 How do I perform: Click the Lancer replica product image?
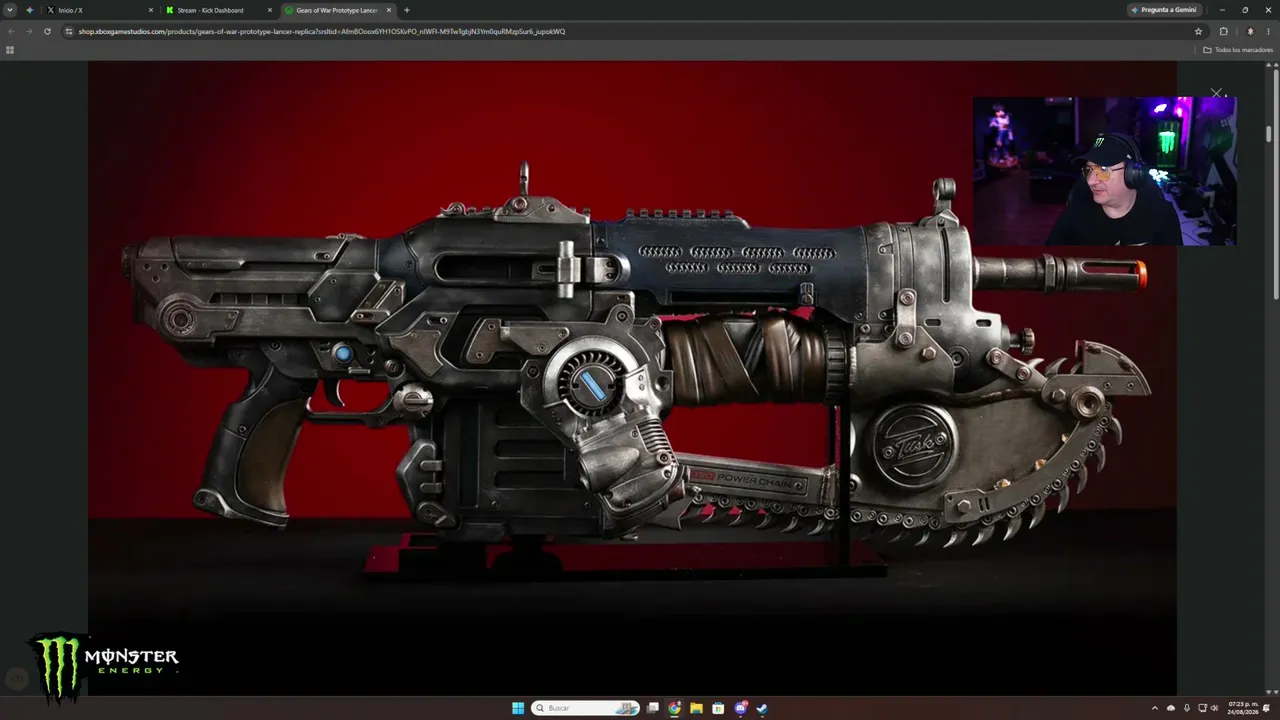pos(632,376)
